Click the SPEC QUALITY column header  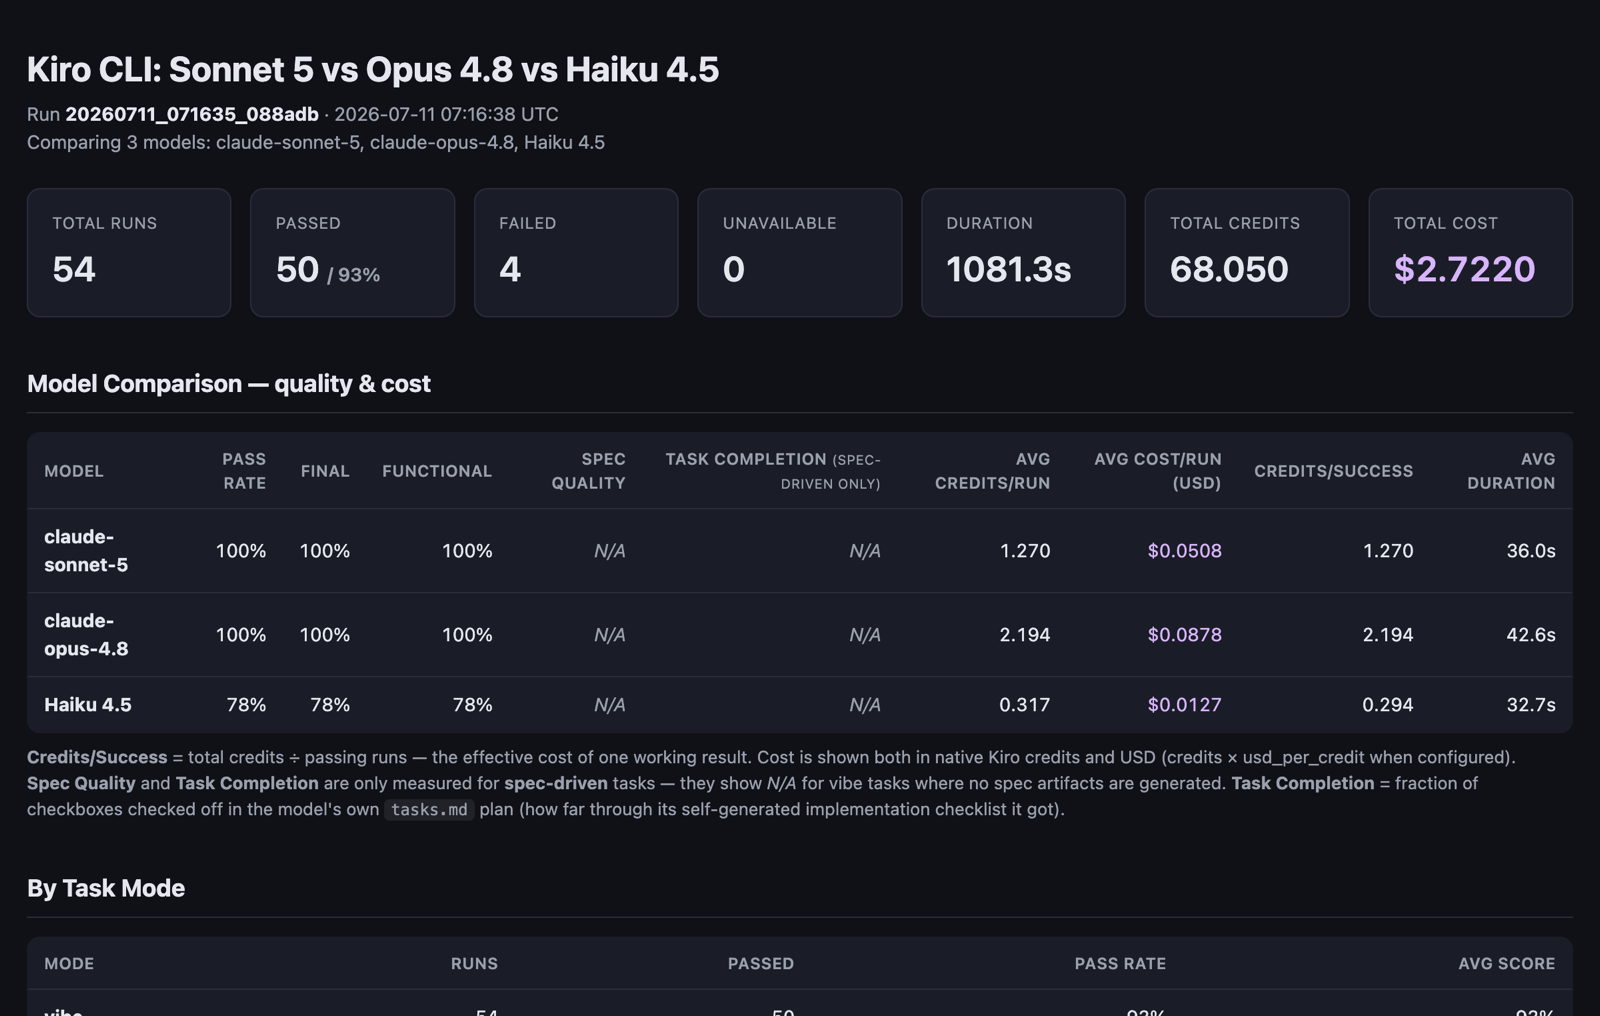point(589,471)
